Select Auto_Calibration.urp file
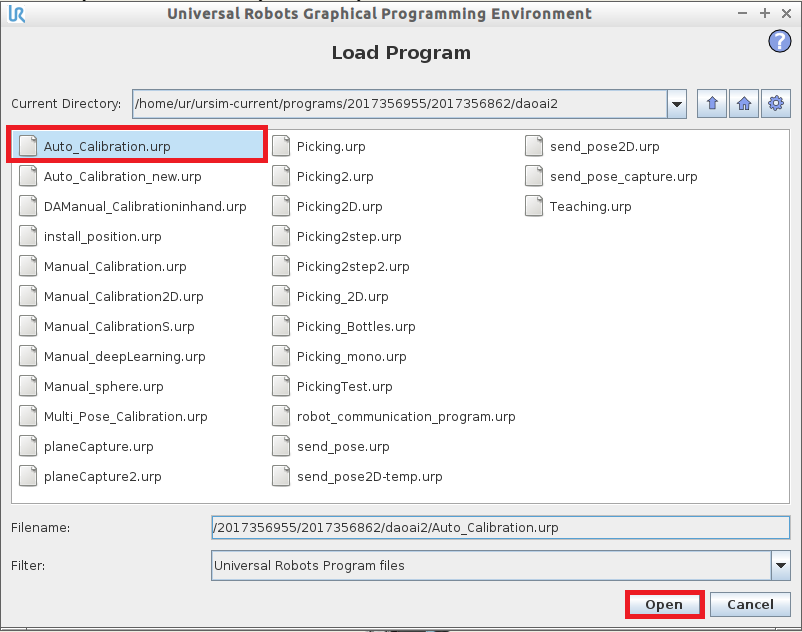 coord(137,146)
